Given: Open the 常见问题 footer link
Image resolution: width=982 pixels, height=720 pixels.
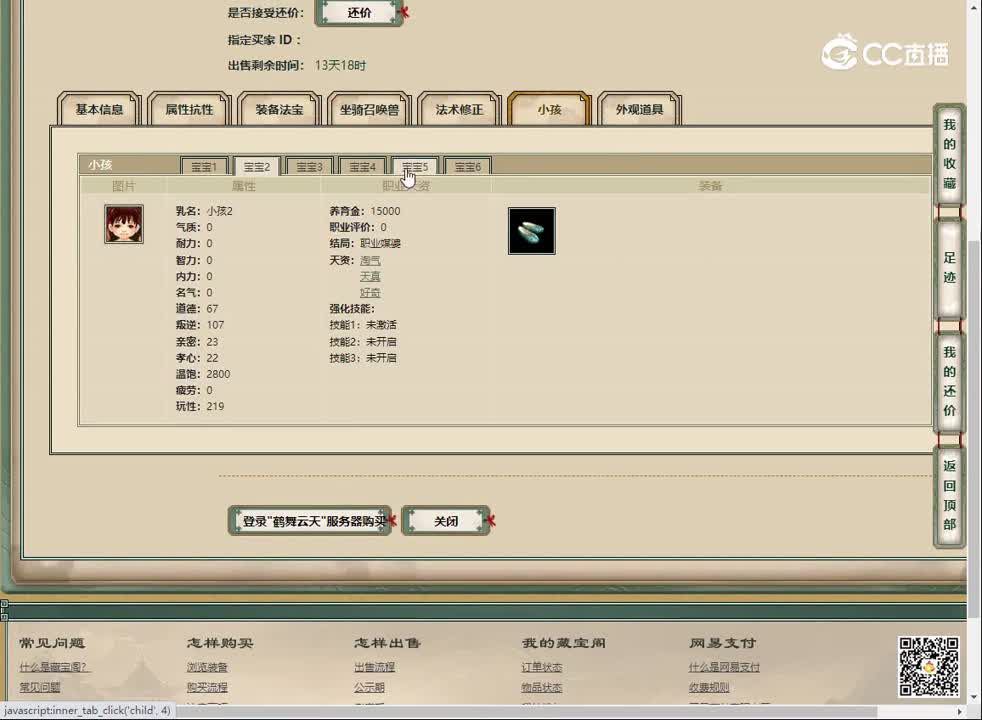Looking at the screenshot, I should click(x=40, y=687).
